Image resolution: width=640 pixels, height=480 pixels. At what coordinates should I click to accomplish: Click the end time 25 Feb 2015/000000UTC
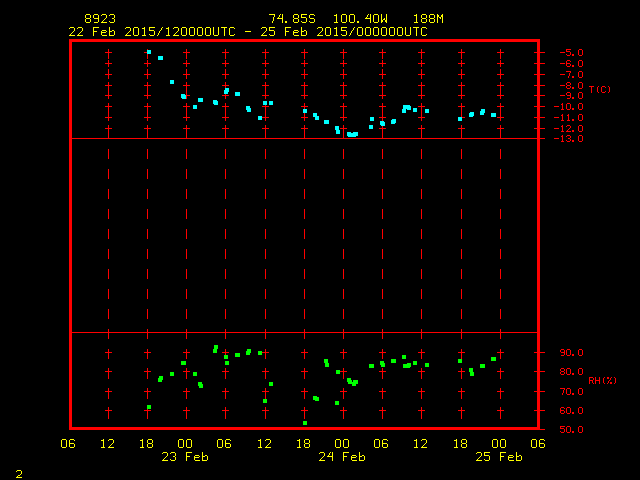(344, 32)
